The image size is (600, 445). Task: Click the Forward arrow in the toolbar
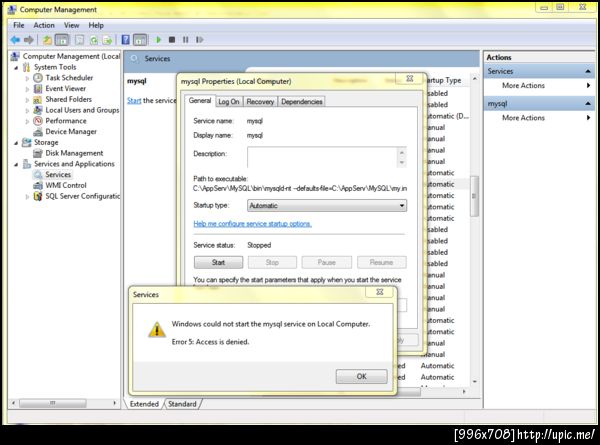(x=29, y=39)
